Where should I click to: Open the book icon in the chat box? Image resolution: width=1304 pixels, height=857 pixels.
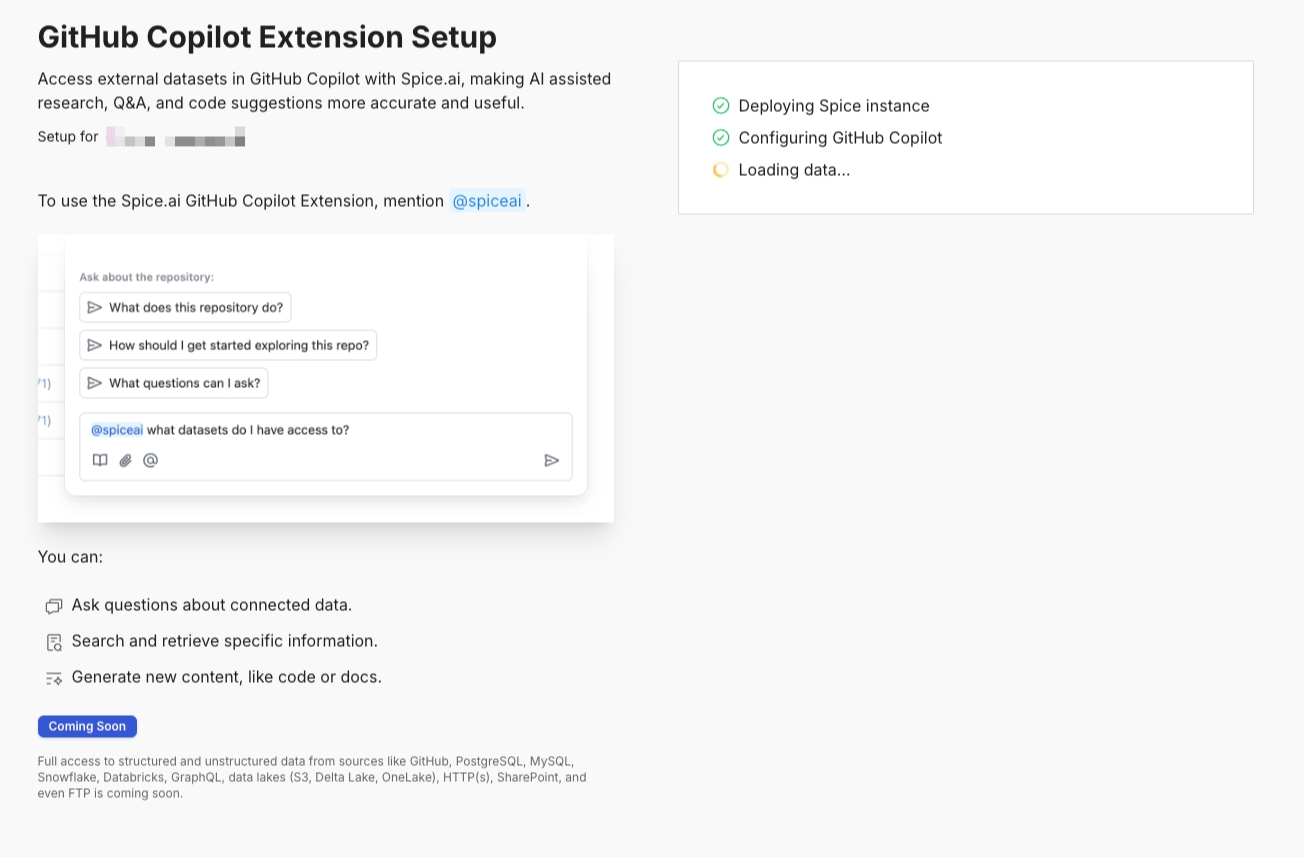coord(100,460)
